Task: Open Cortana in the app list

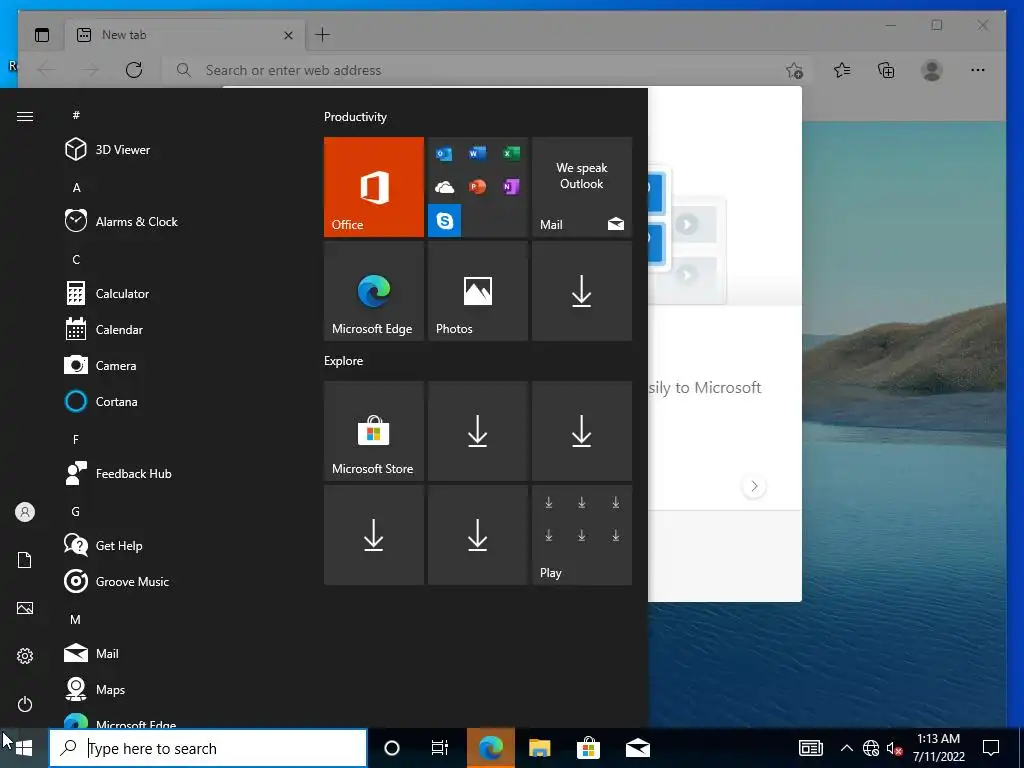Action: tap(176, 402)
